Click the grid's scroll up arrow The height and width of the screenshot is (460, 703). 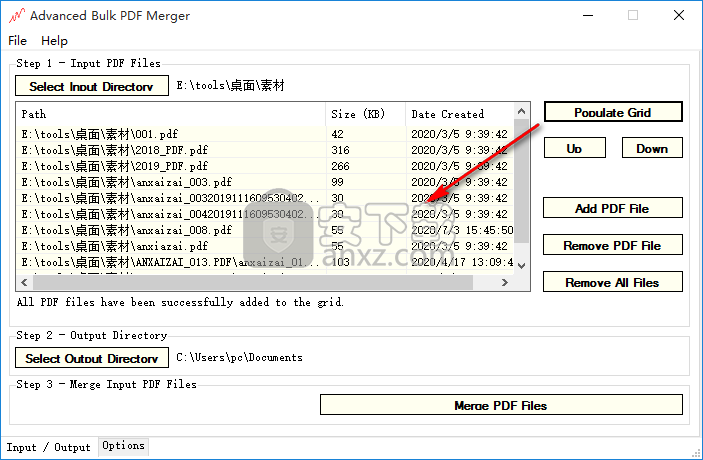pyautogui.click(x=521, y=111)
